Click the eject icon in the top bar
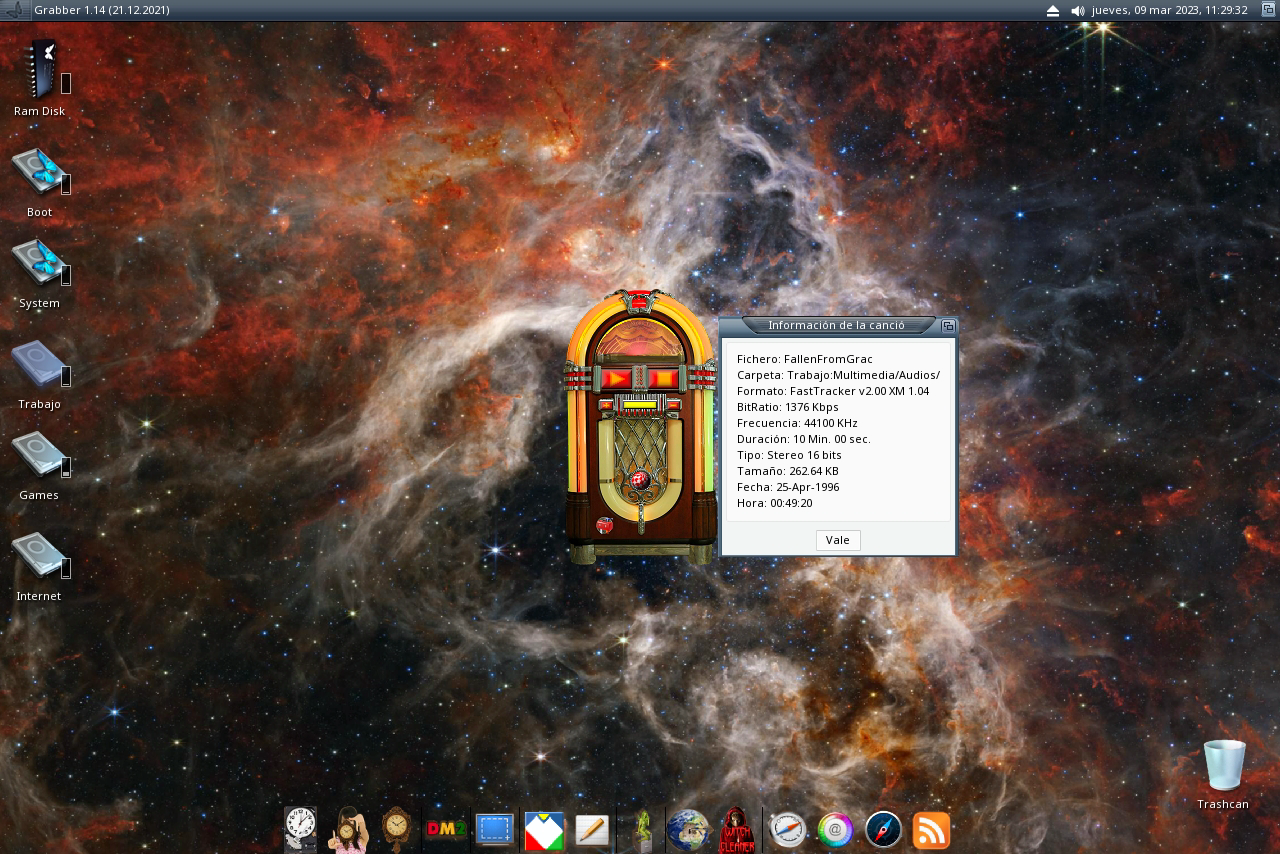 [x=1052, y=10]
